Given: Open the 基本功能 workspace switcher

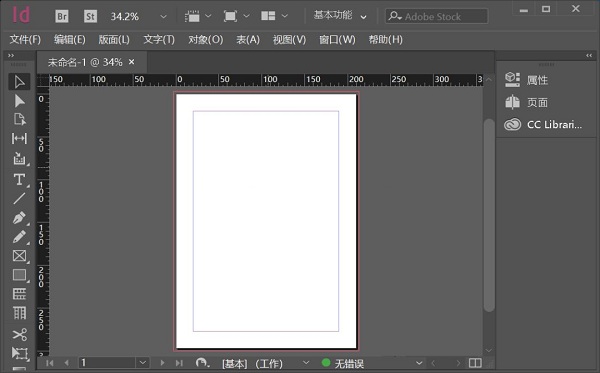Looking at the screenshot, I should (340, 16).
